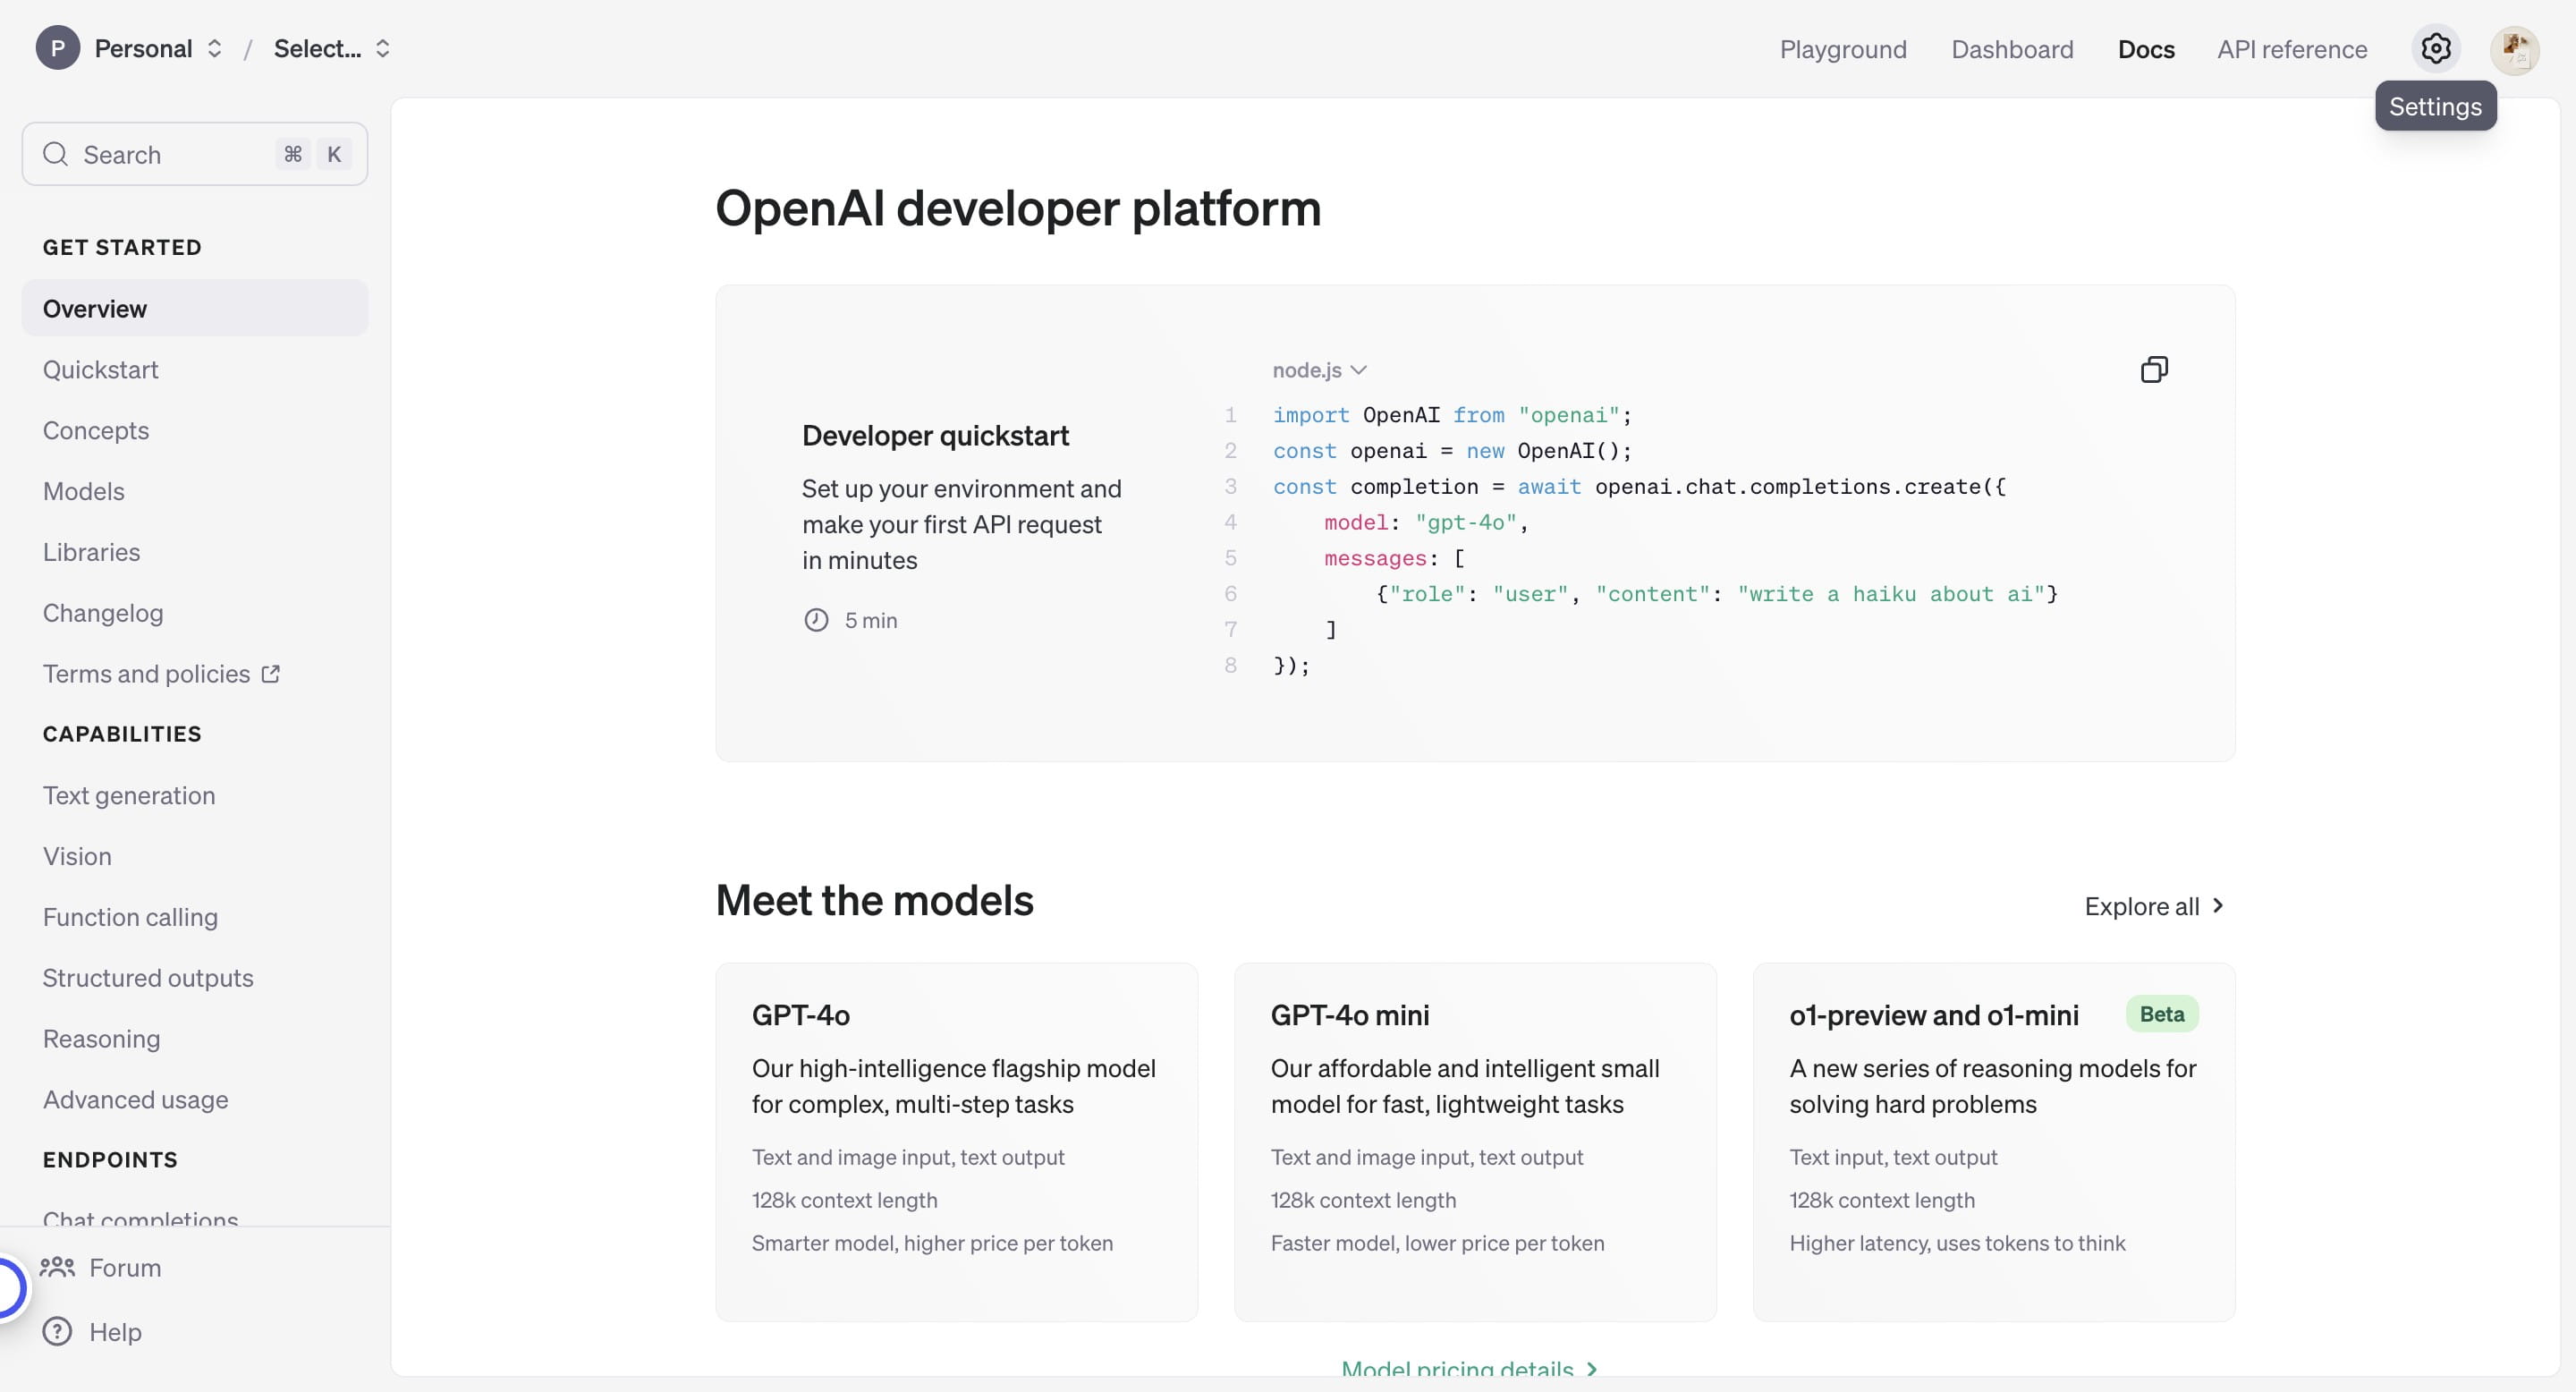Open the Function calling docs page

click(x=130, y=917)
